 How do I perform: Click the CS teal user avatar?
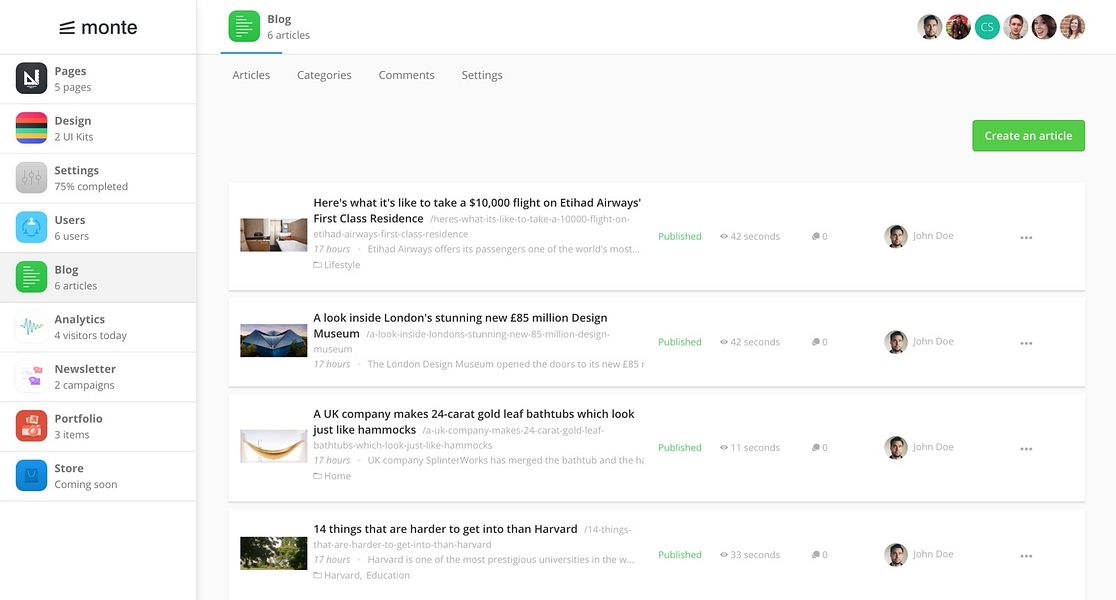(x=986, y=27)
